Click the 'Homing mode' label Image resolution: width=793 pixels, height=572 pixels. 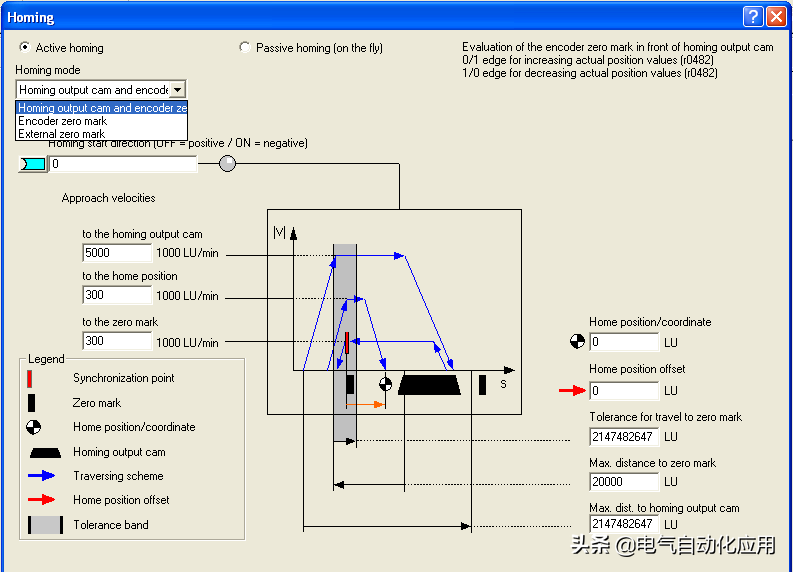(48, 70)
